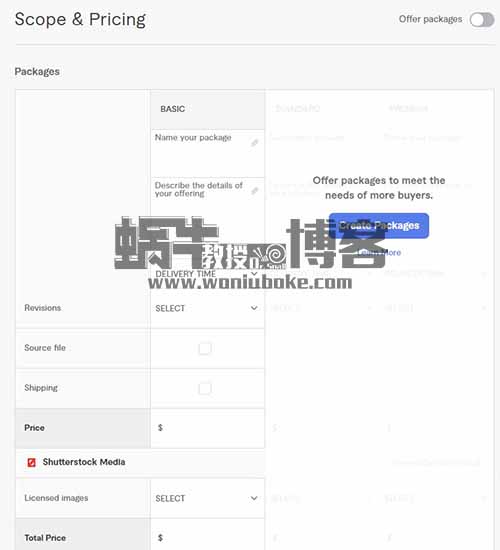Toggle the Offer packages switch
The image size is (500, 550).
coord(482,20)
